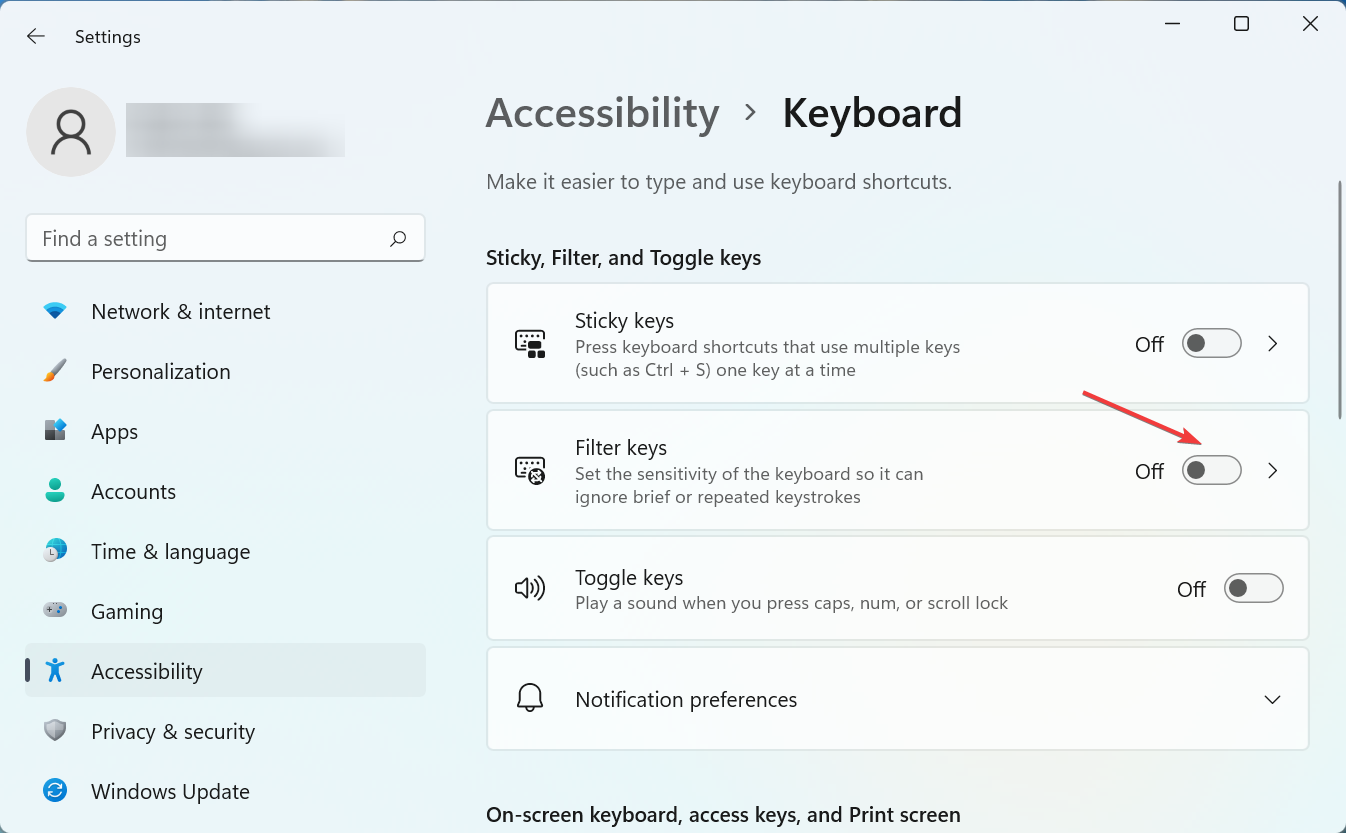This screenshot has height=833, width=1346.
Task: Click the back arrow icon in Settings
Action: pyautogui.click(x=36, y=37)
